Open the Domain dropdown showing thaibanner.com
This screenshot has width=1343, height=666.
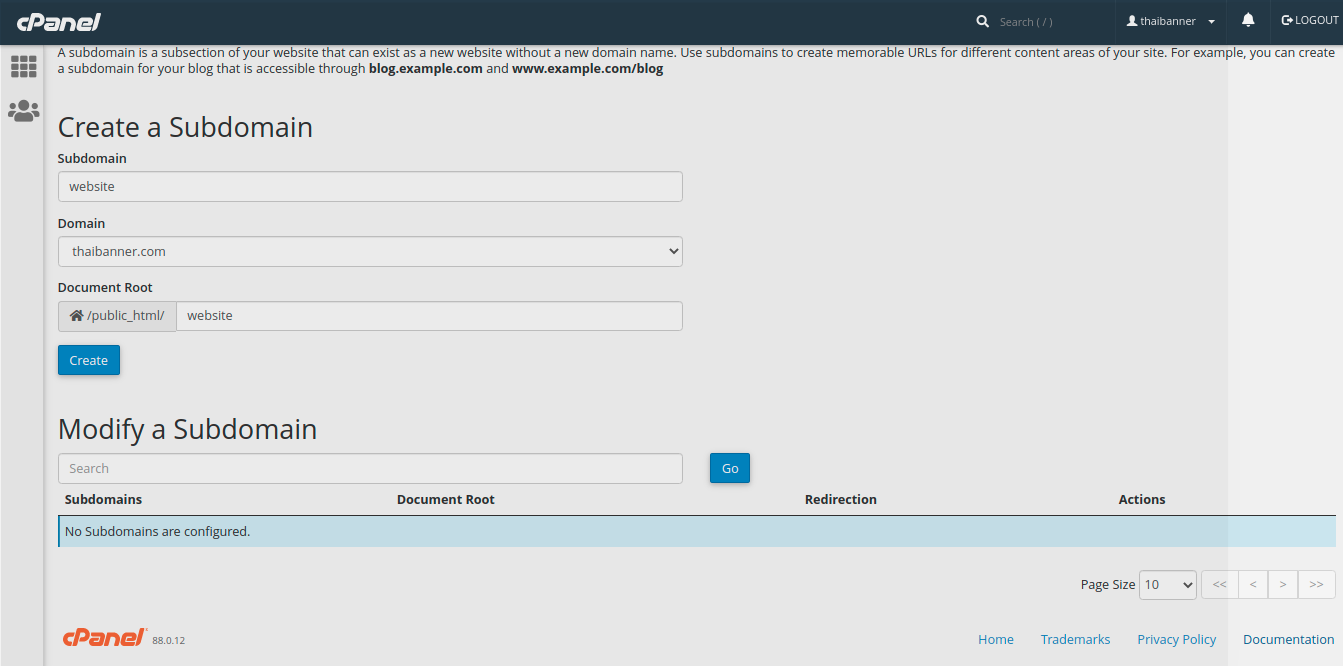pos(370,252)
